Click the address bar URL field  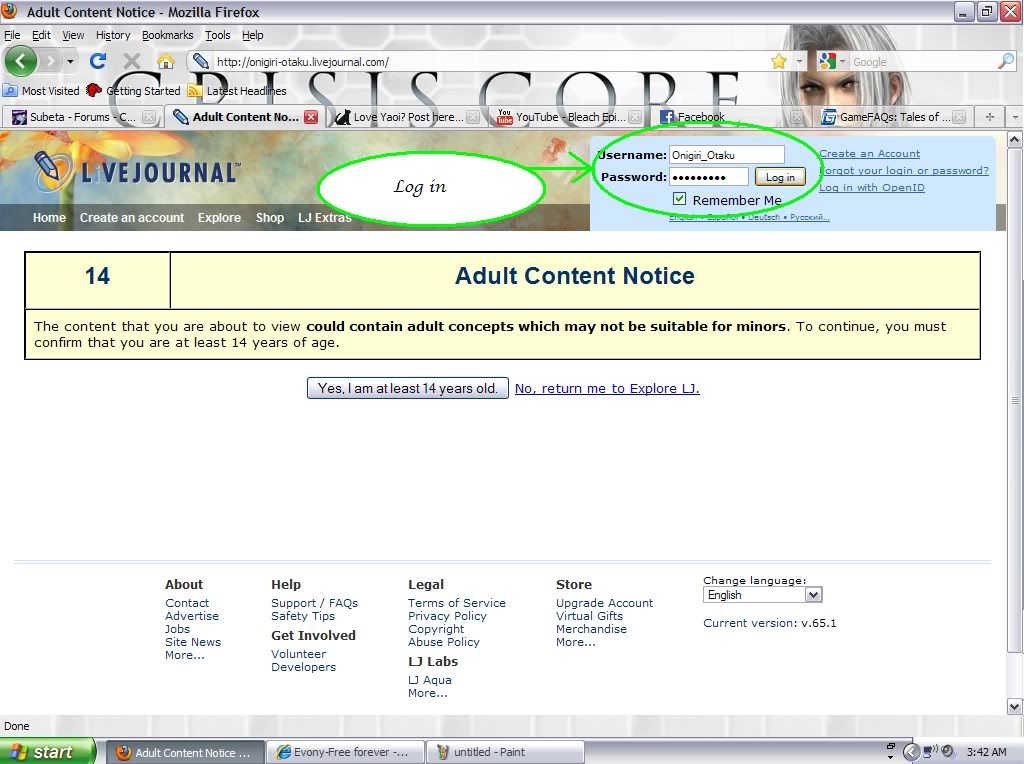(490, 61)
